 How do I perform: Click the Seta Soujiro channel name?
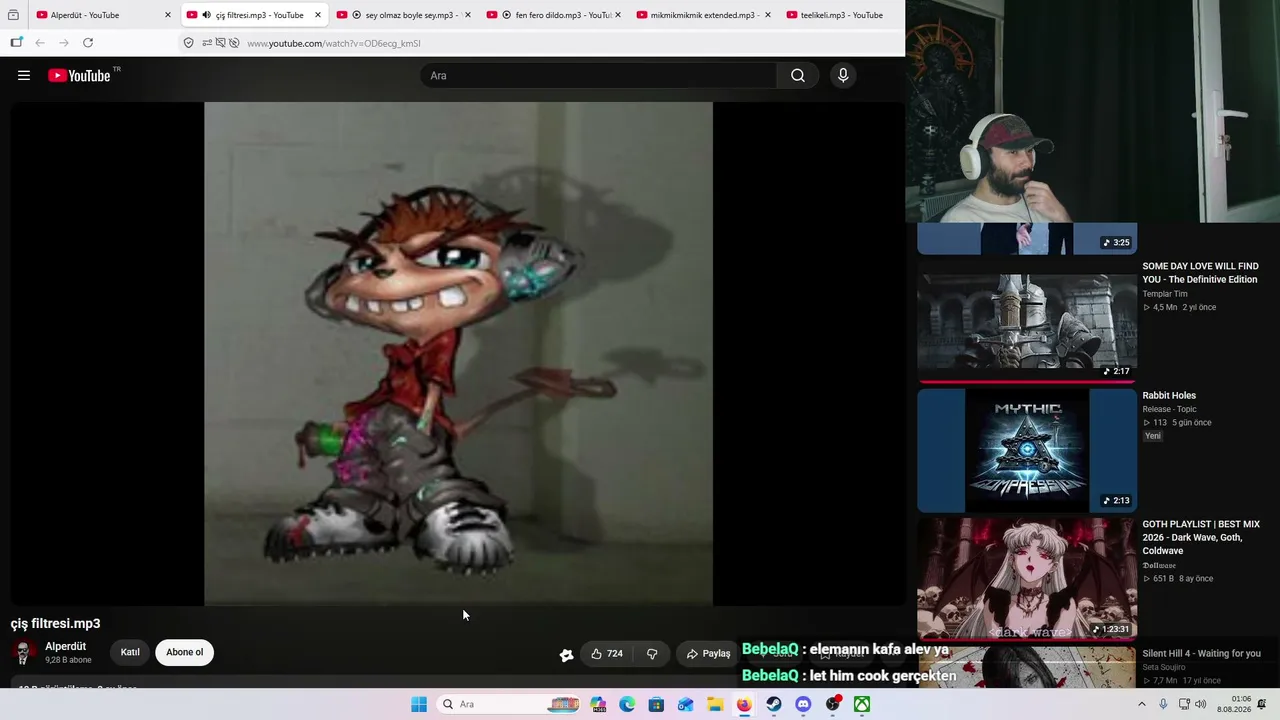(1164, 667)
